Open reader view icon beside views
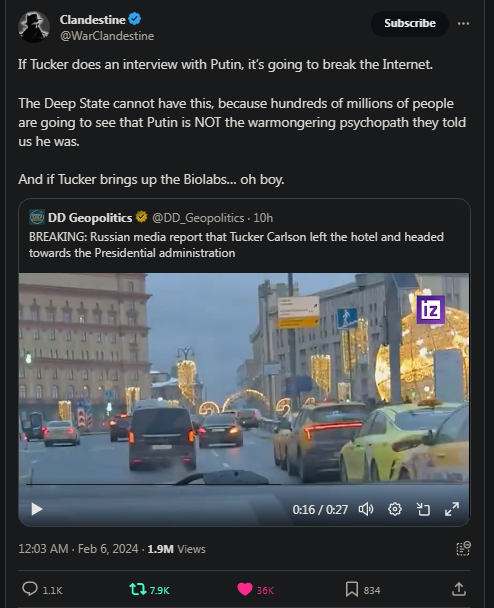 tap(463, 549)
